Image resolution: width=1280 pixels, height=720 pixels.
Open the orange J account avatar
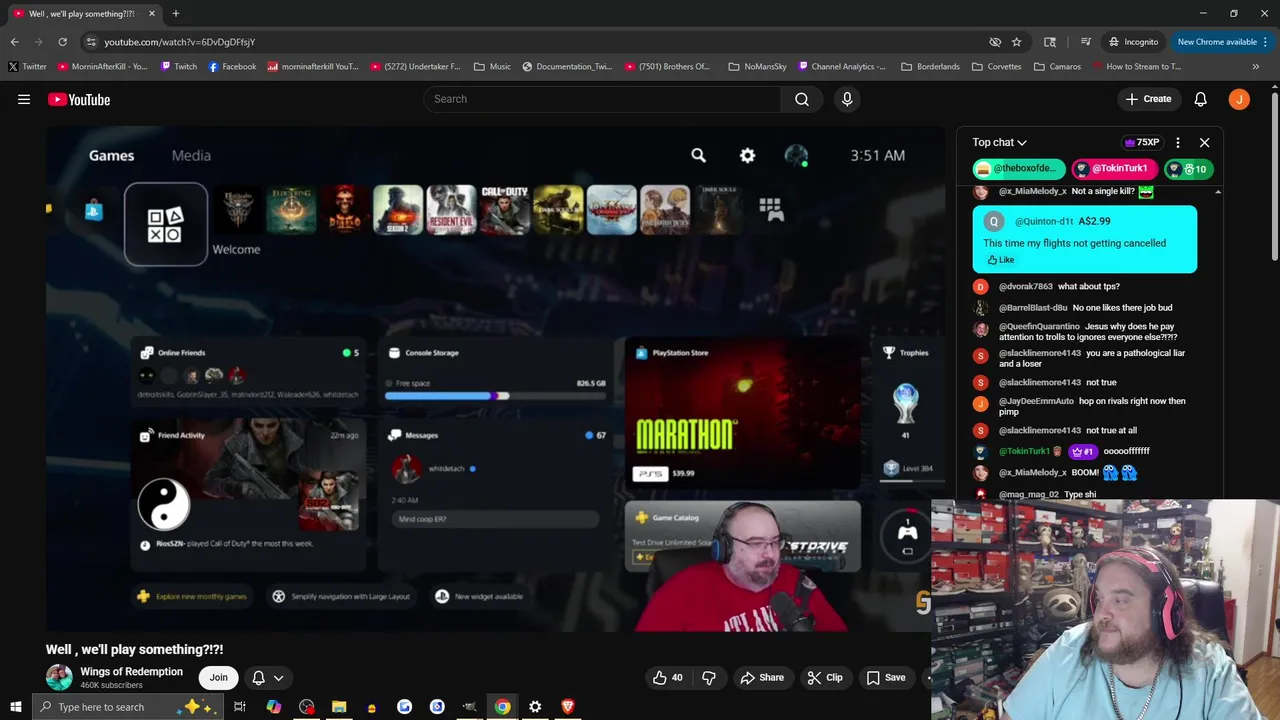tap(1239, 99)
